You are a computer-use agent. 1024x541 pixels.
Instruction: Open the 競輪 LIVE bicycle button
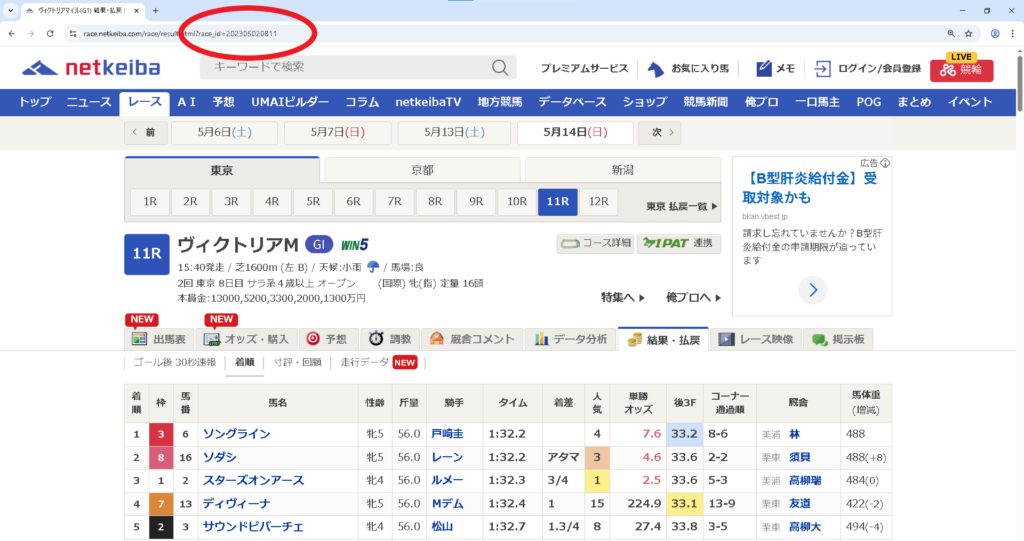961,69
